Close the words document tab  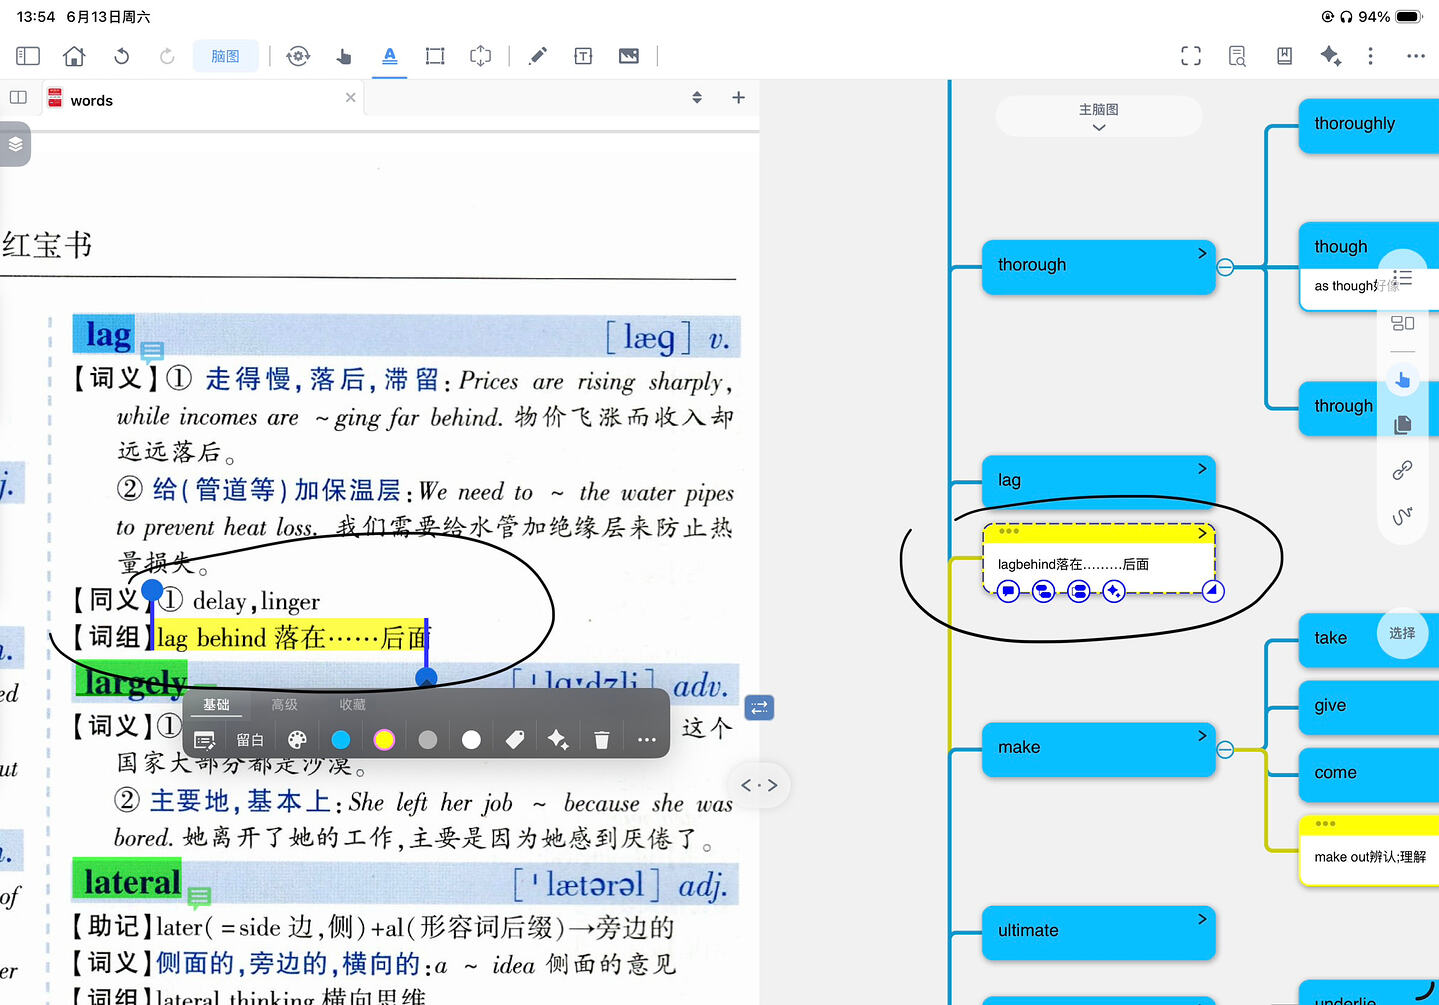350,97
